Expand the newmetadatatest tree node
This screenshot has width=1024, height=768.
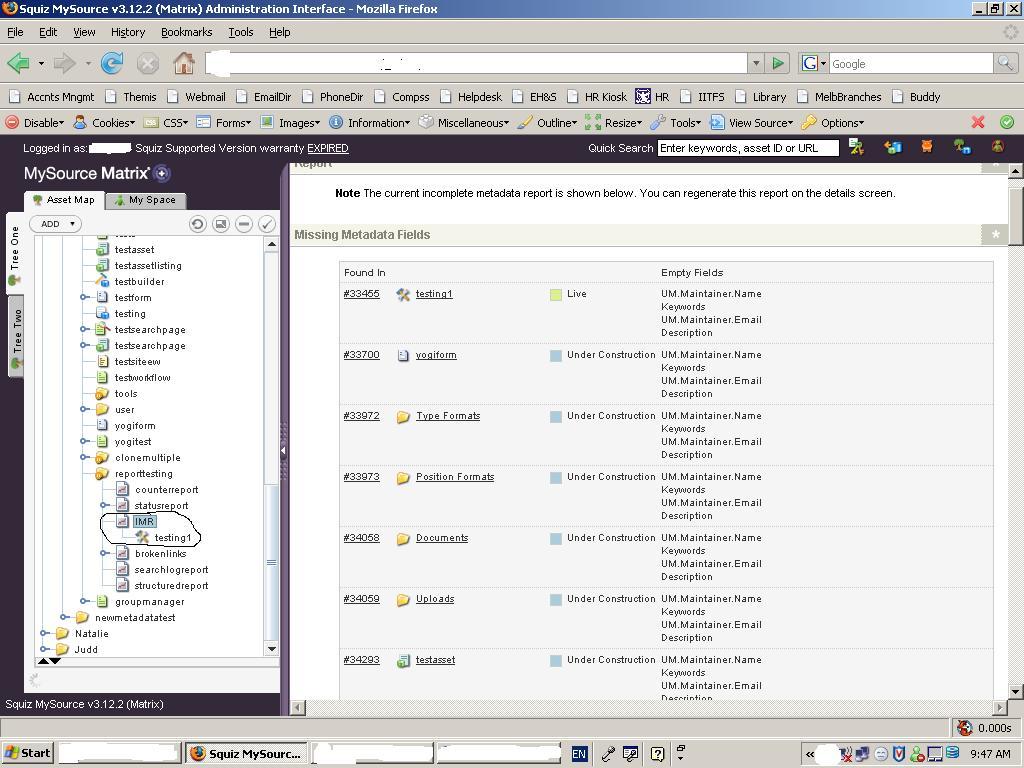64,617
